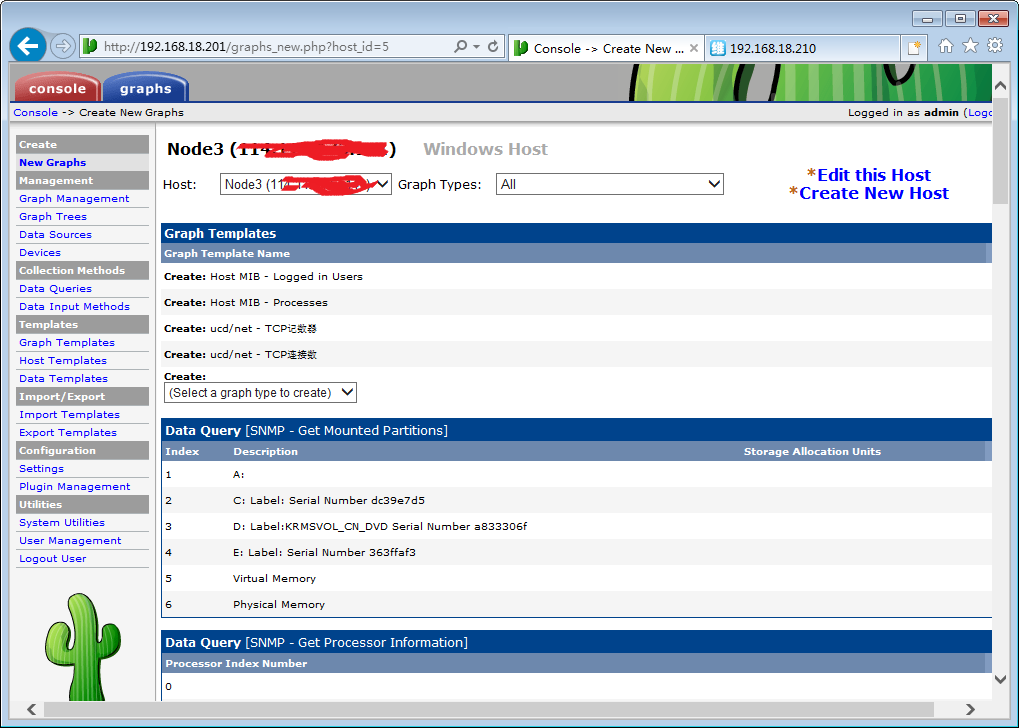Click the horizontal scrollbar thumb
The image size is (1019, 728).
pos(489,709)
